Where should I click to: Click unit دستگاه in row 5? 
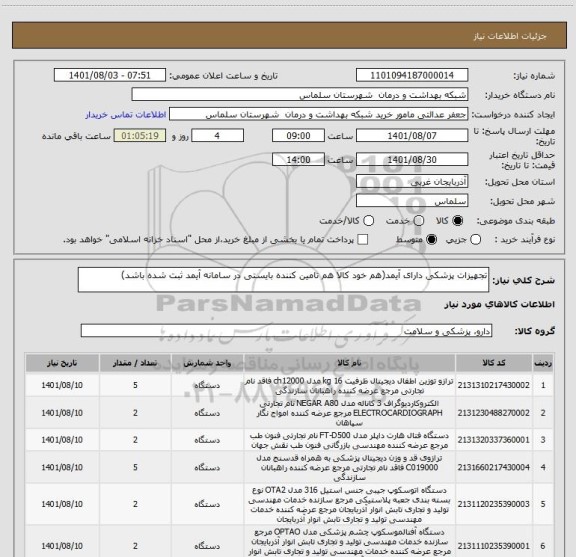pos(207,504)
